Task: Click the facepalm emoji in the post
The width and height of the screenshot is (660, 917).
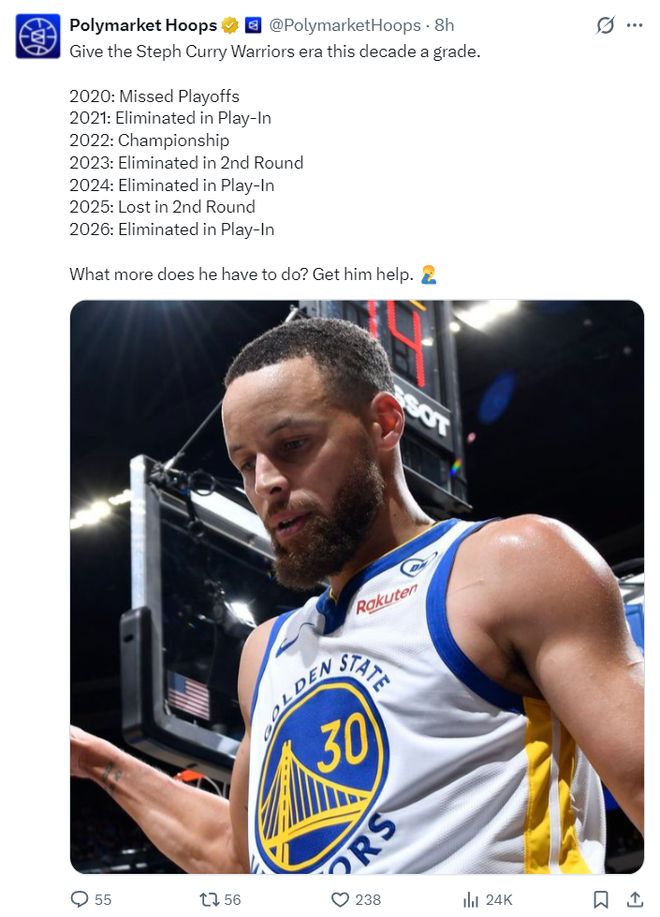Action: tap(428, 274)
